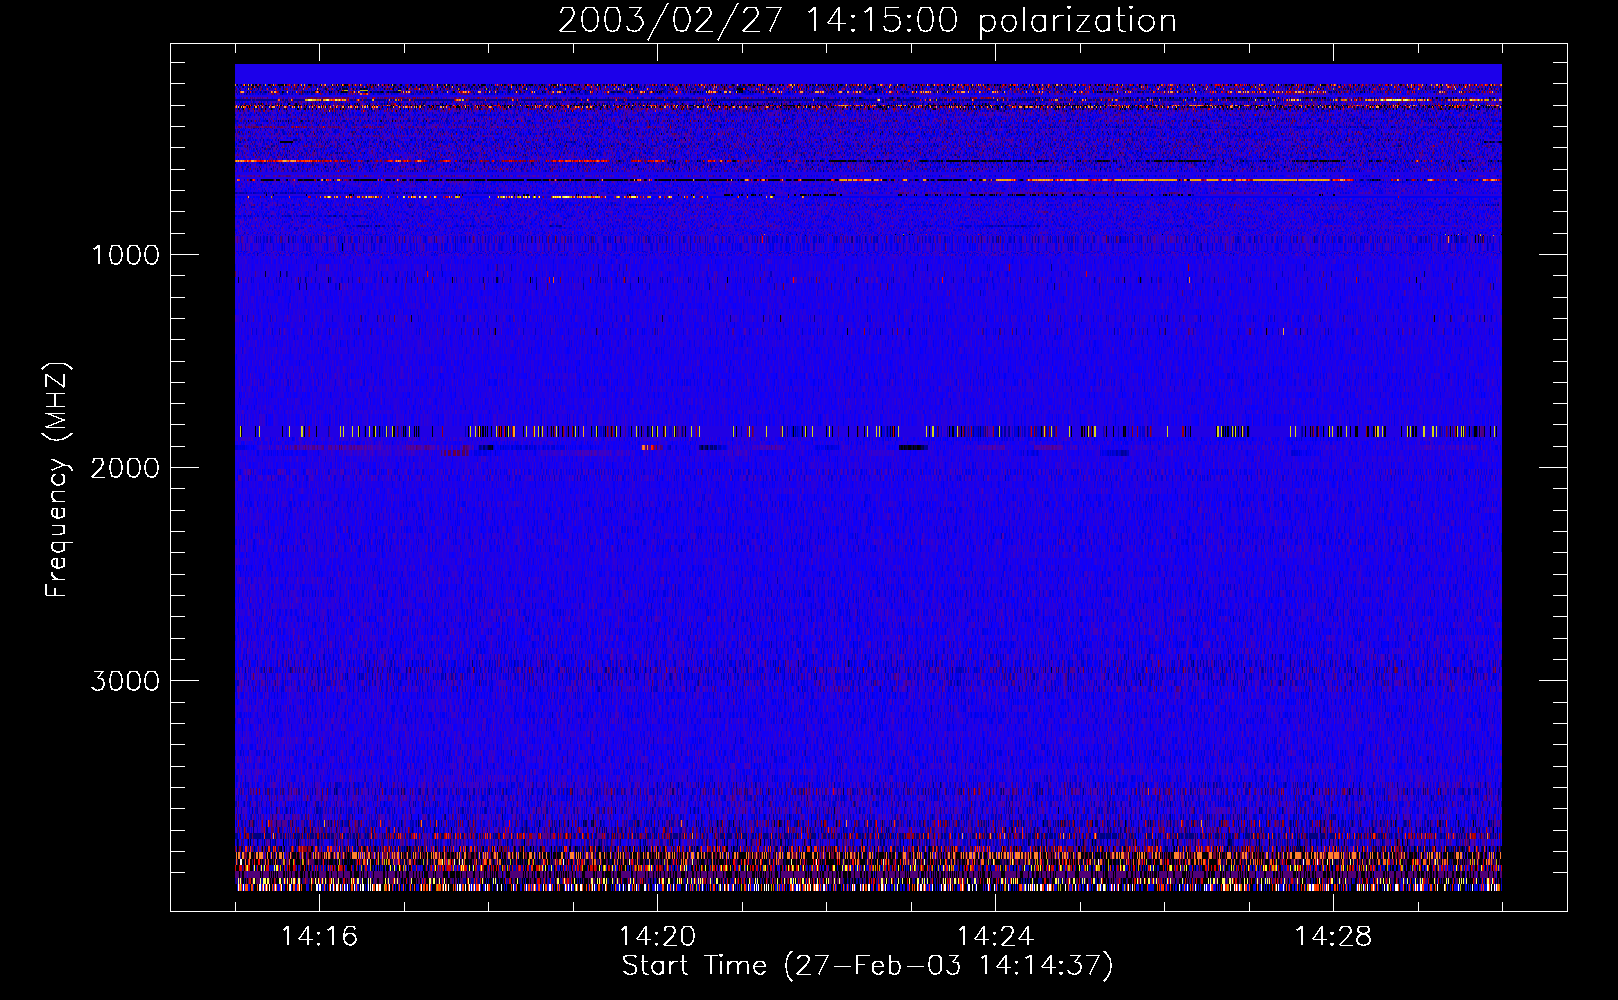The height and width of the screenshot is (1000, 1618).
Task: Select the 14:20 time tick label
Action: [657, 936]
